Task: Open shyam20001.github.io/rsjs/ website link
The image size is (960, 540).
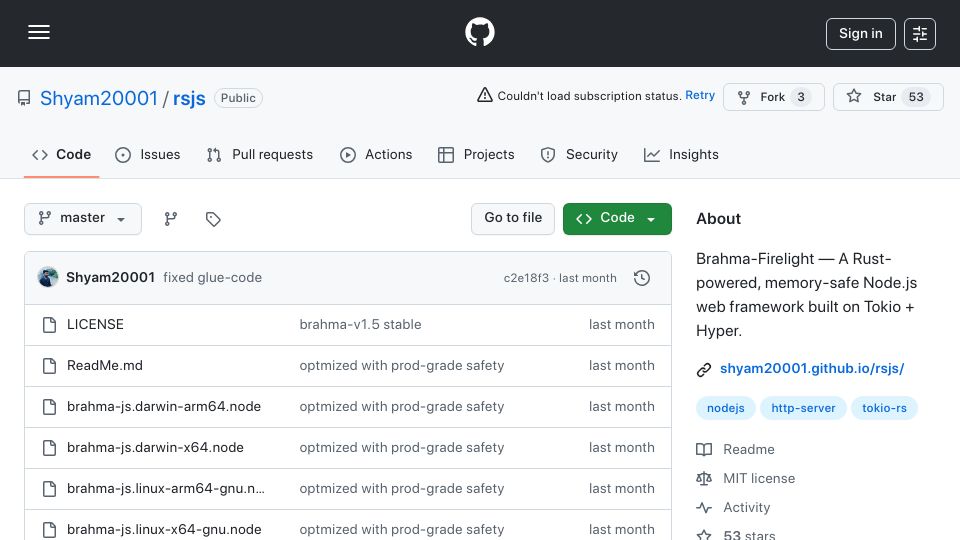Action: (x=812, y=369)
